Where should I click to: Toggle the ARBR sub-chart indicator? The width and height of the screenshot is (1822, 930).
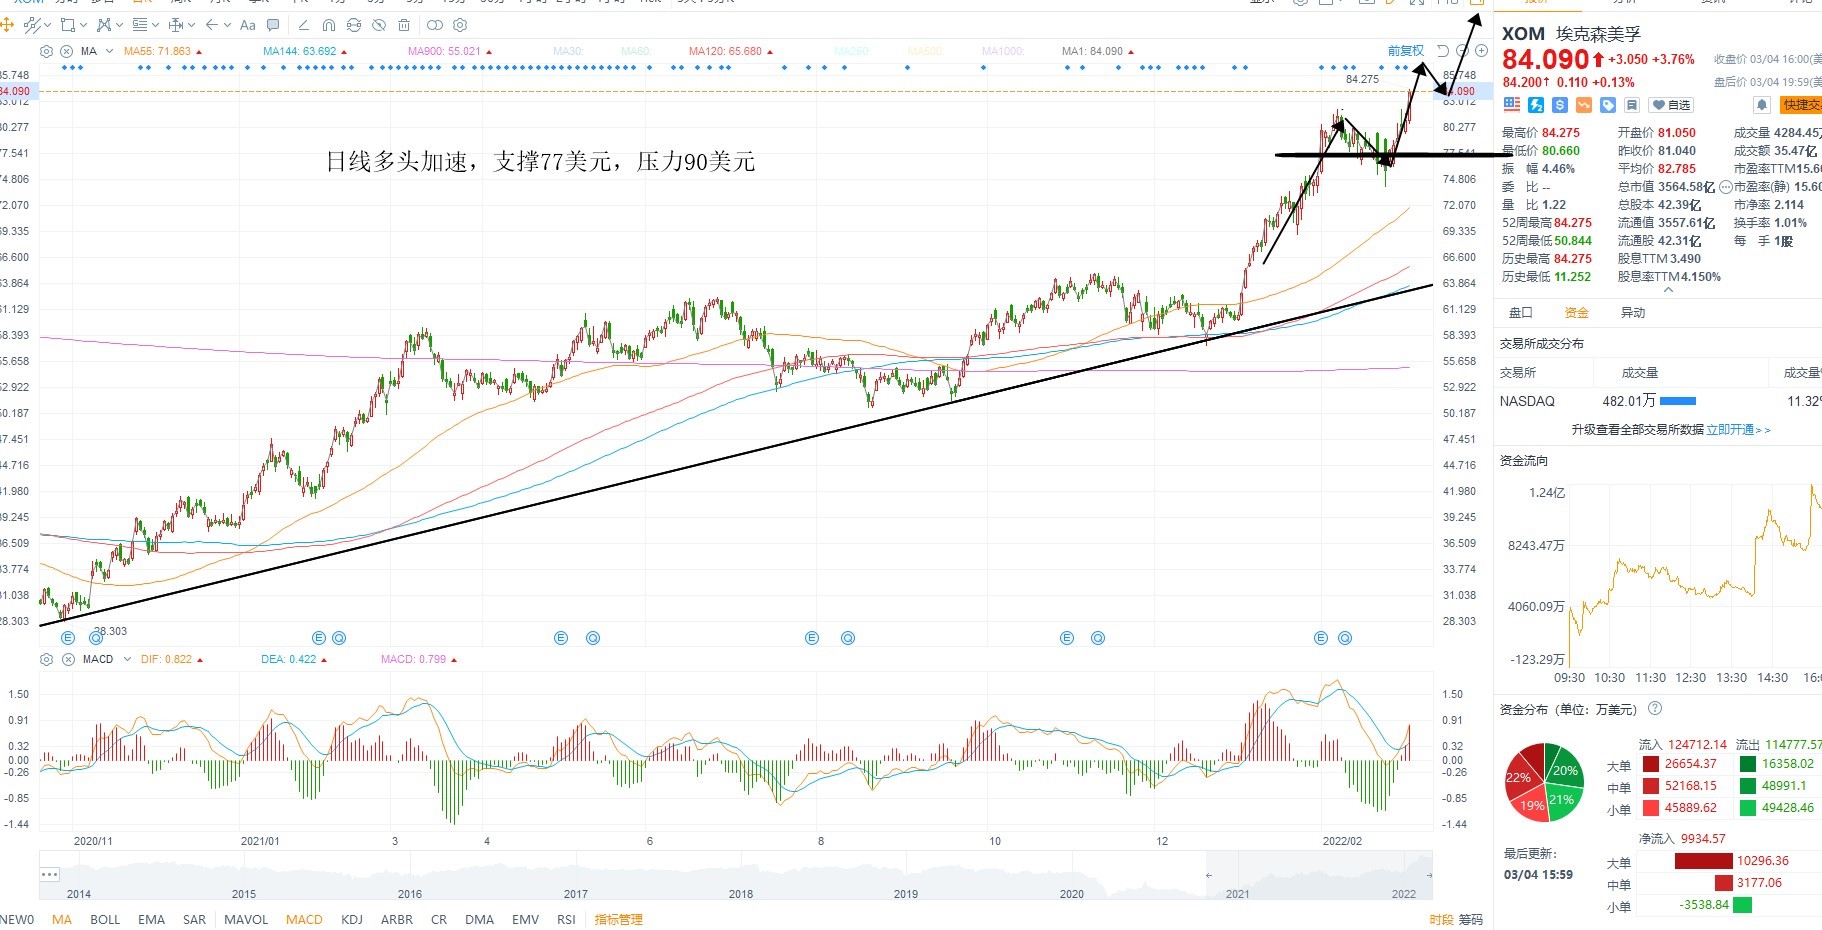[397, 919]
